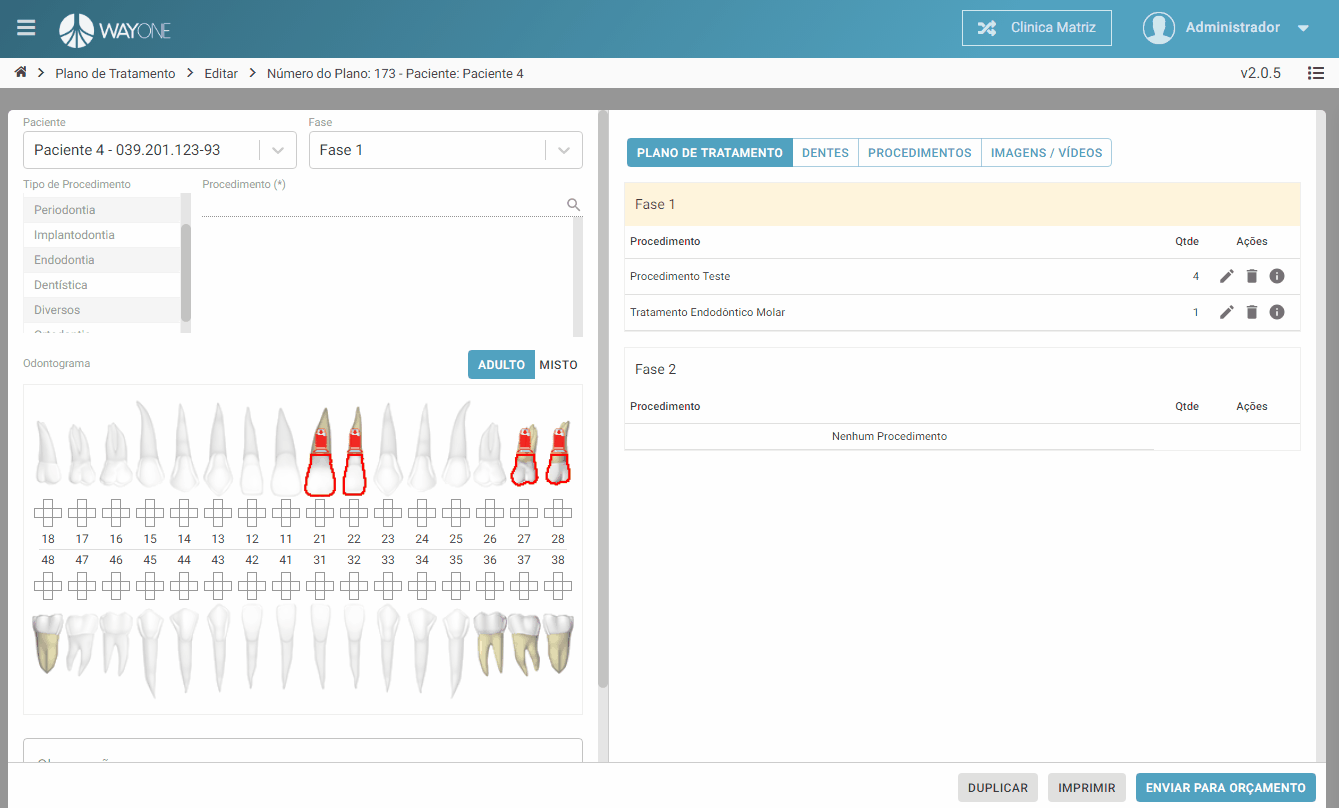
Task: Open the Fase dropdown arrow
Action: (x=564, y=150)
